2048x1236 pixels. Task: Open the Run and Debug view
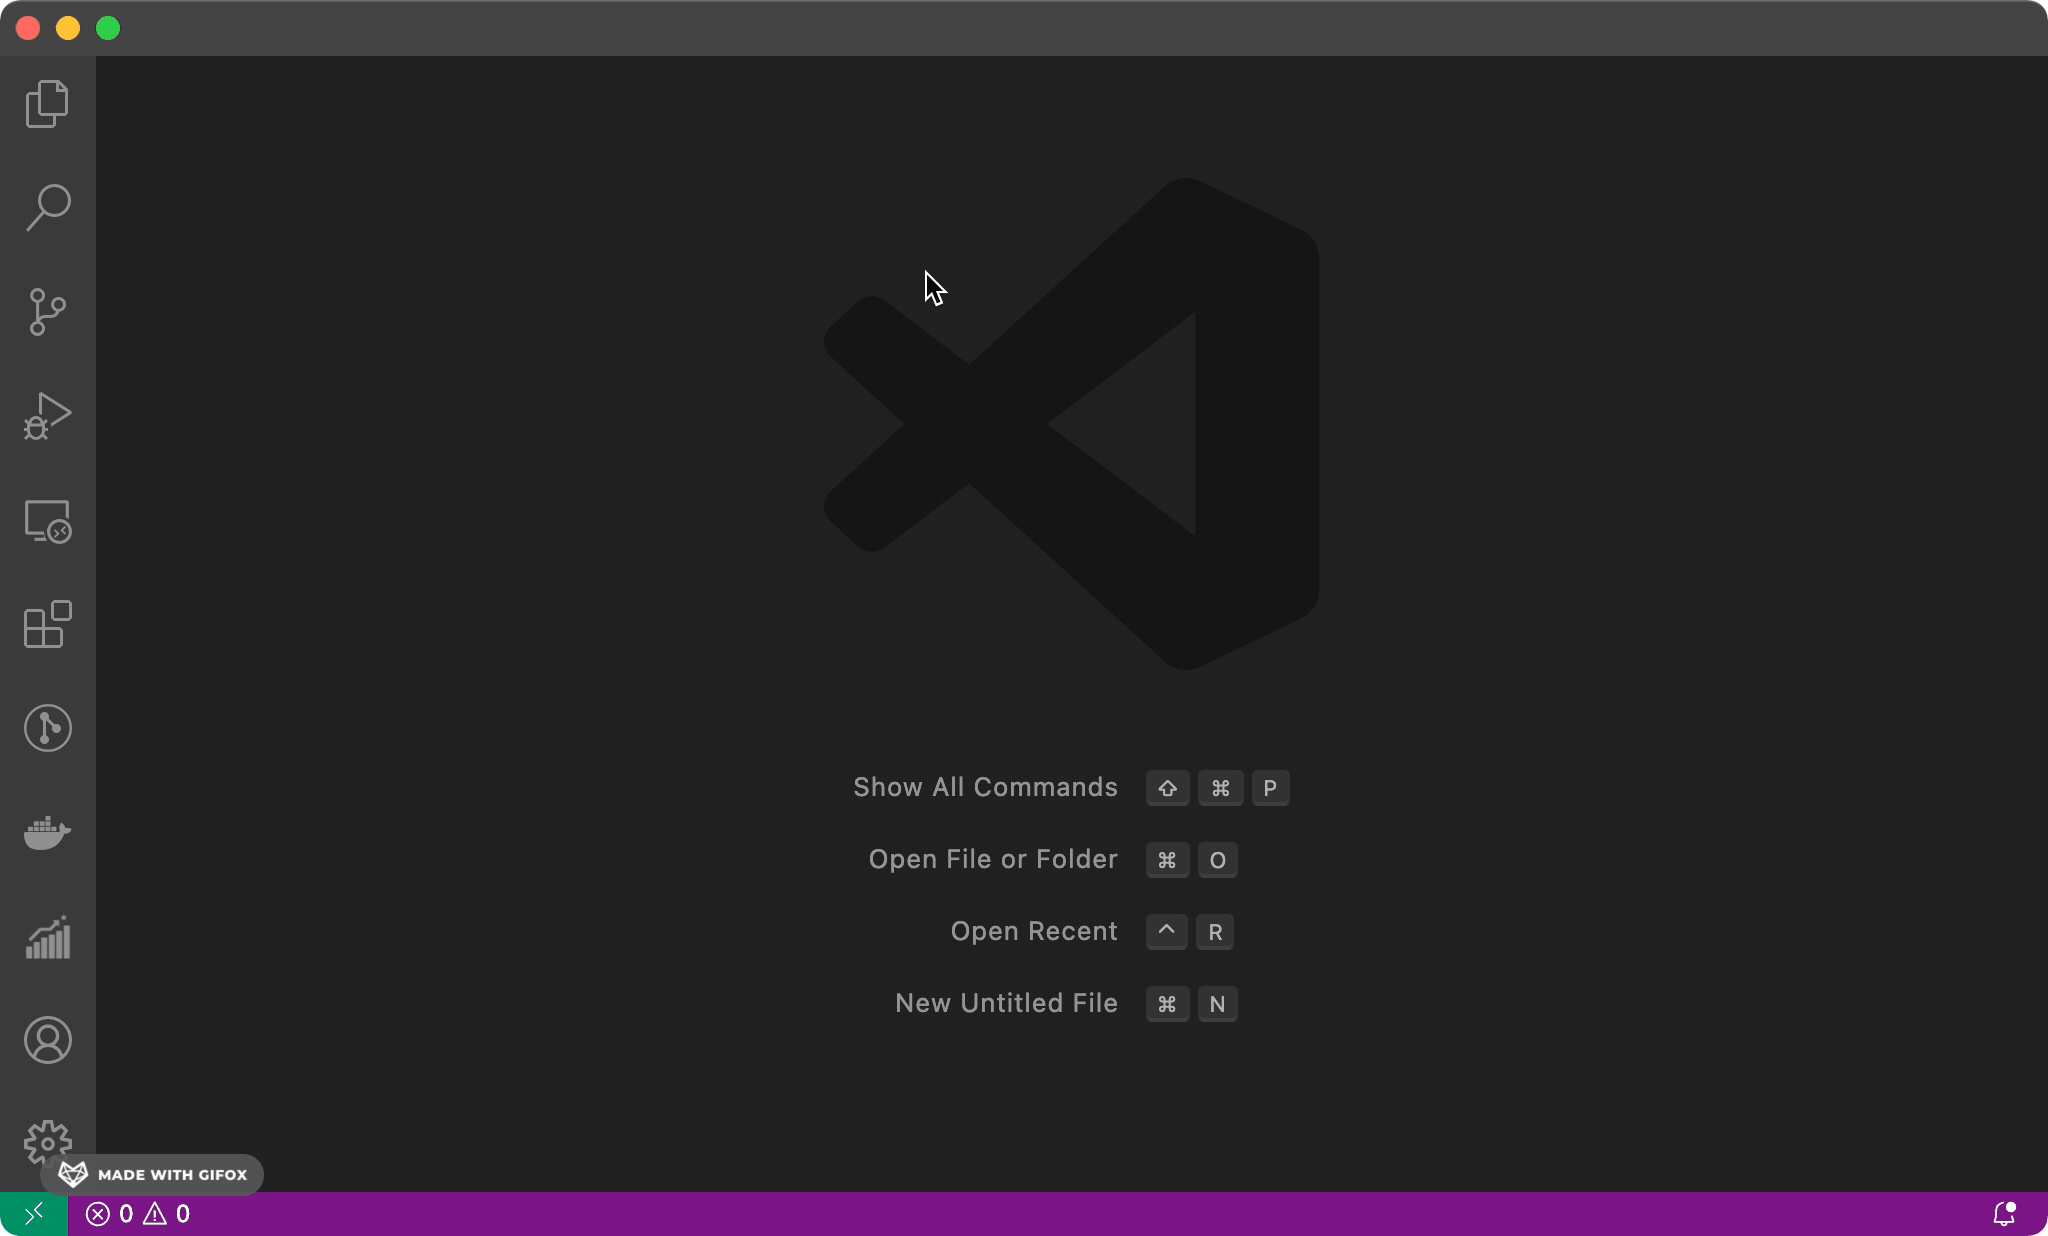[x=45, y=417]
